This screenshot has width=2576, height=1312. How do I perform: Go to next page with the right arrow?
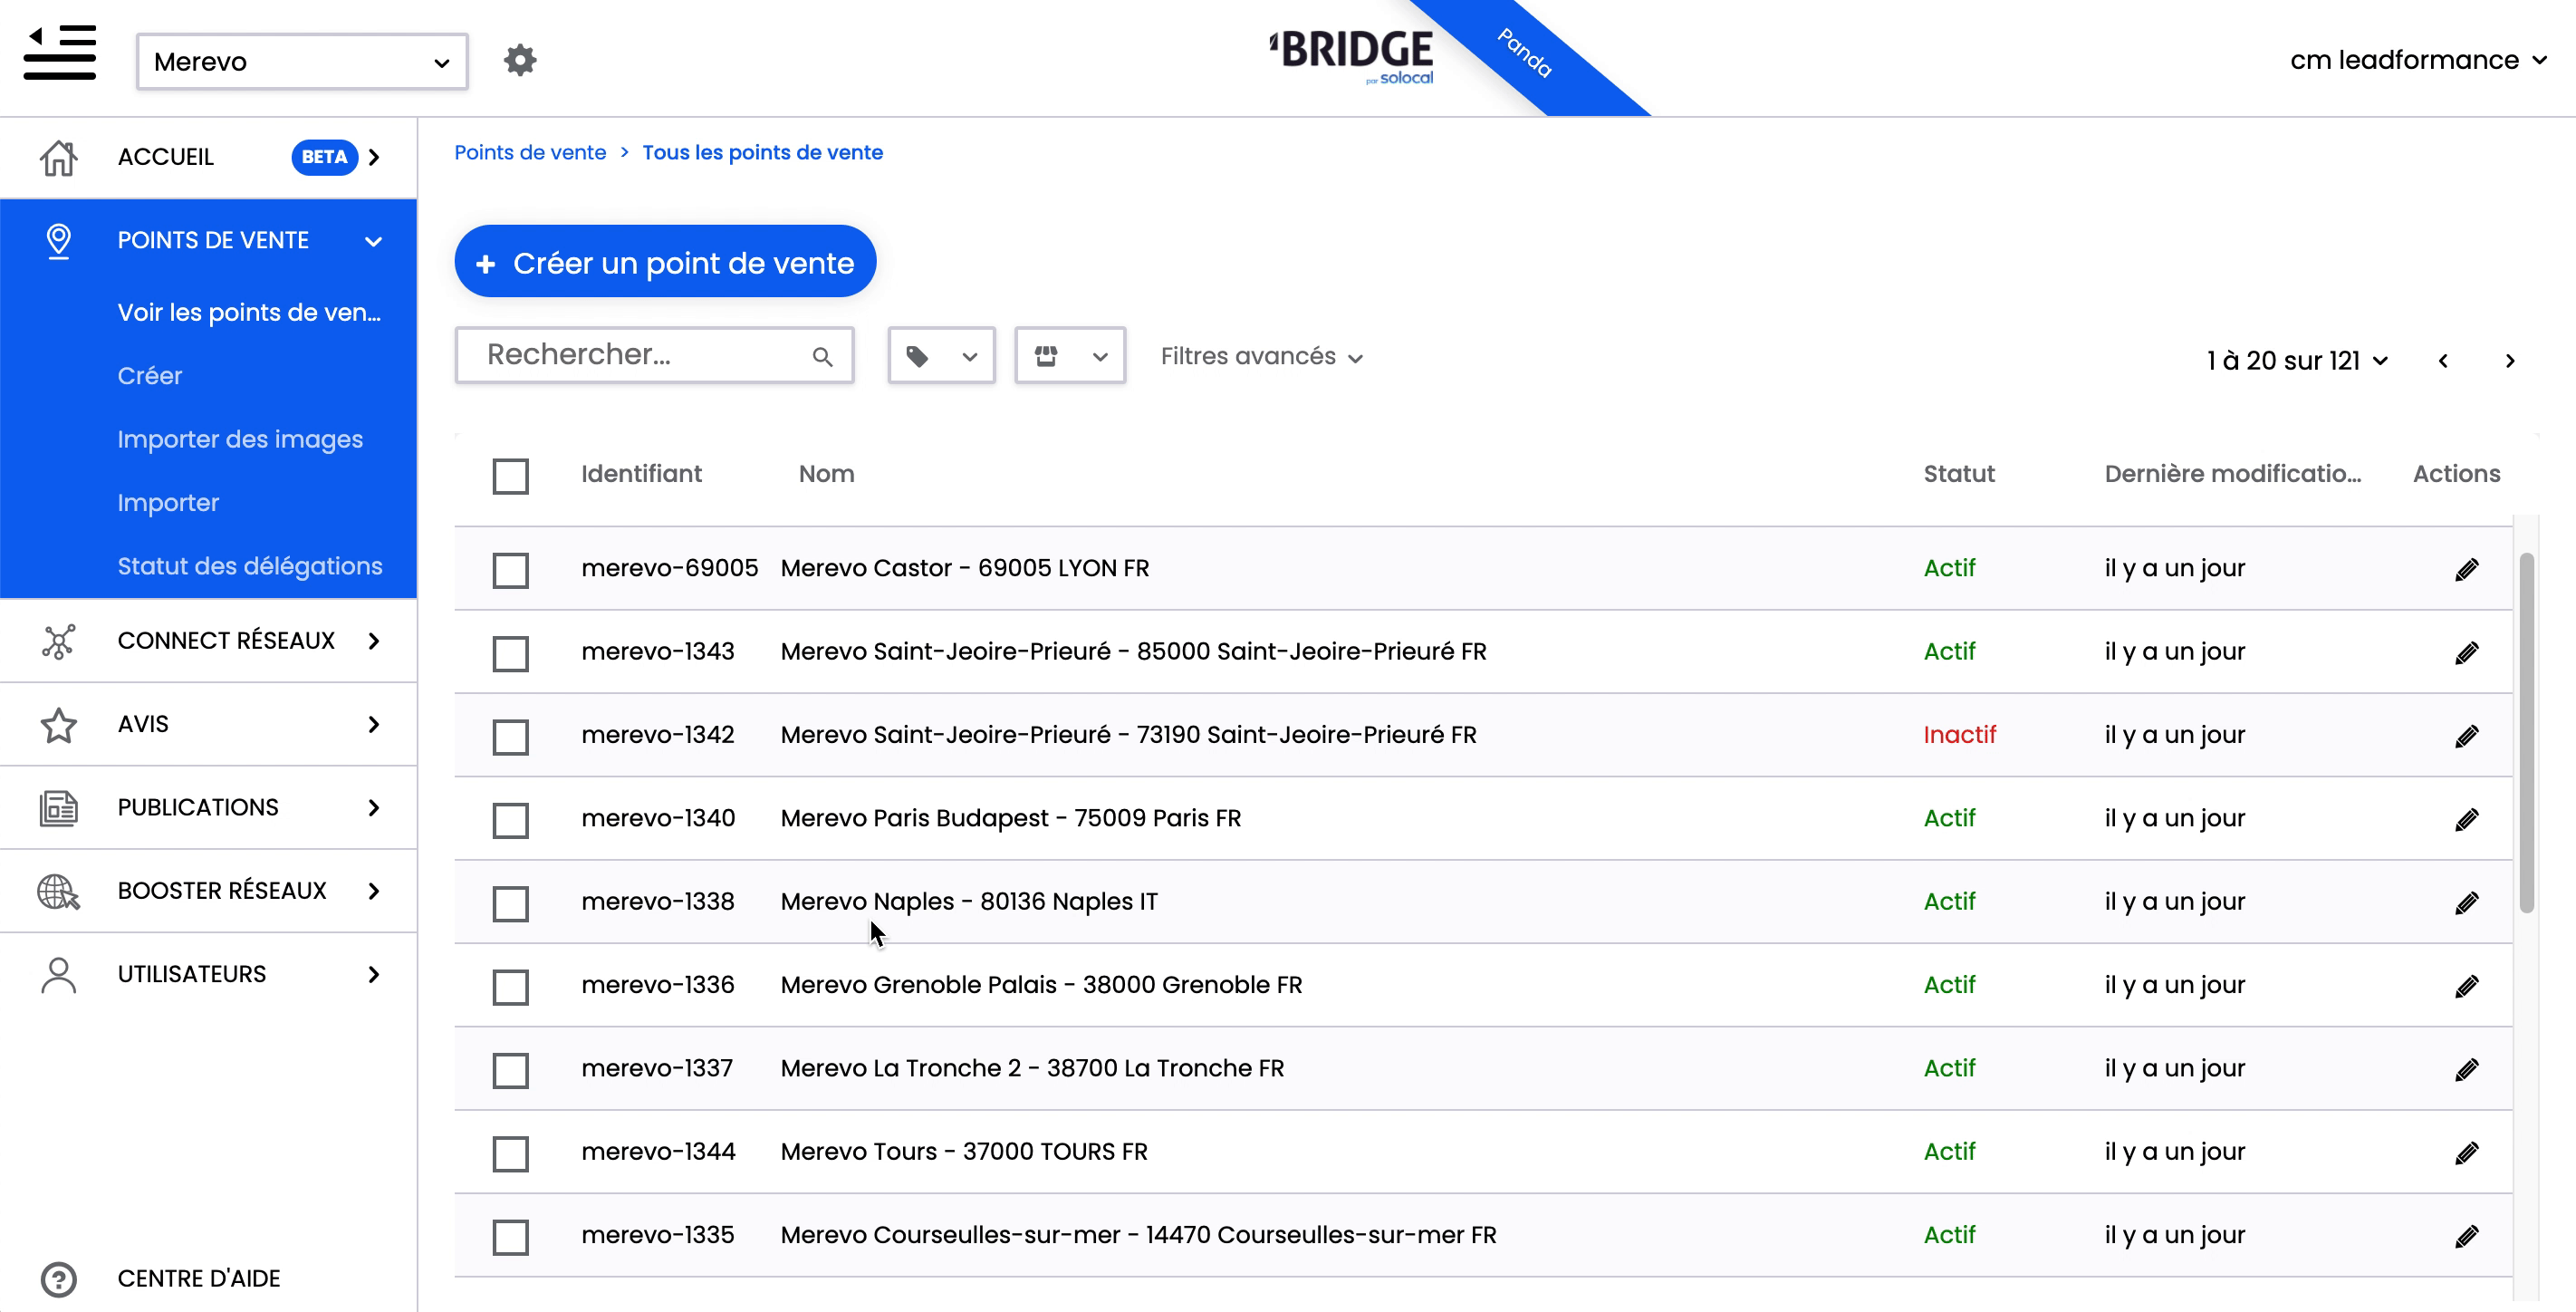click(2509, 361)
